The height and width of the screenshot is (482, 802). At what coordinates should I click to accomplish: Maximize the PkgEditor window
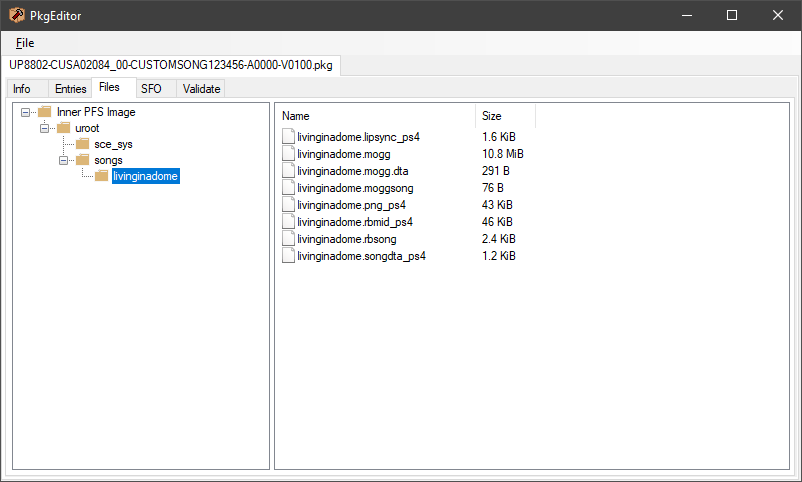click(732, 15)
